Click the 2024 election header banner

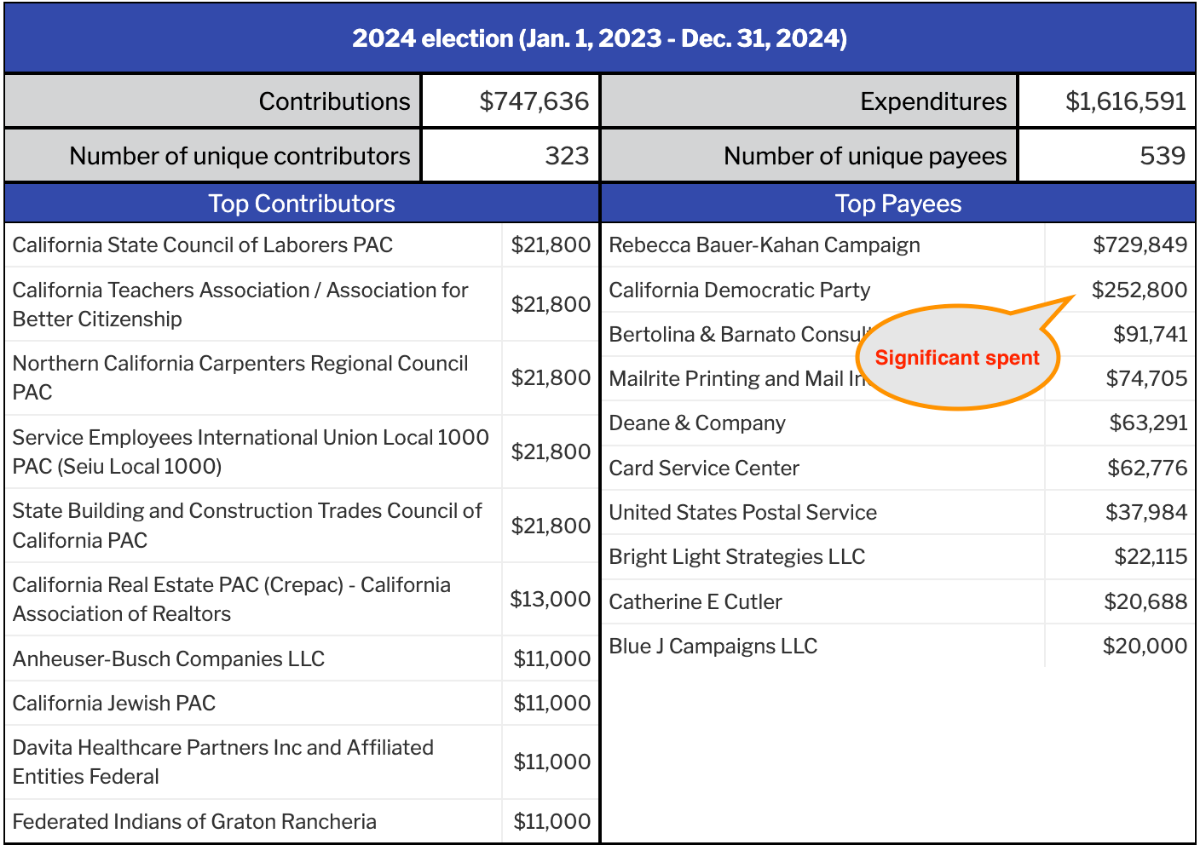pos(600,39)
